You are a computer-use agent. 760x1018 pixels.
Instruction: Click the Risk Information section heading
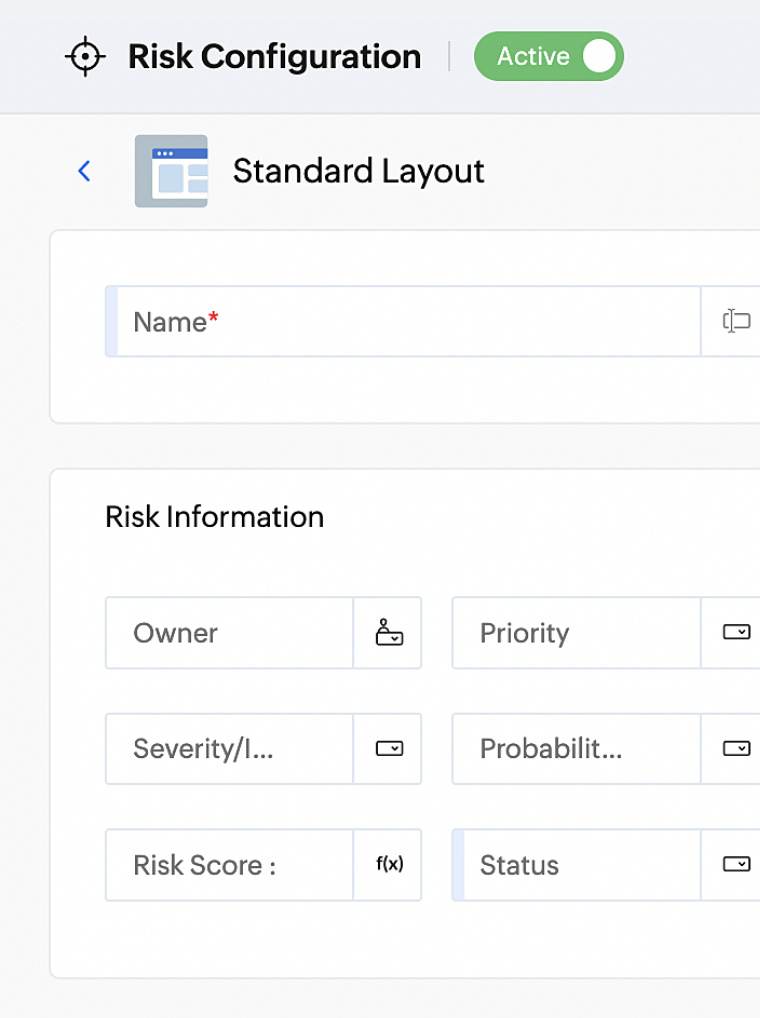coord(214,517)
